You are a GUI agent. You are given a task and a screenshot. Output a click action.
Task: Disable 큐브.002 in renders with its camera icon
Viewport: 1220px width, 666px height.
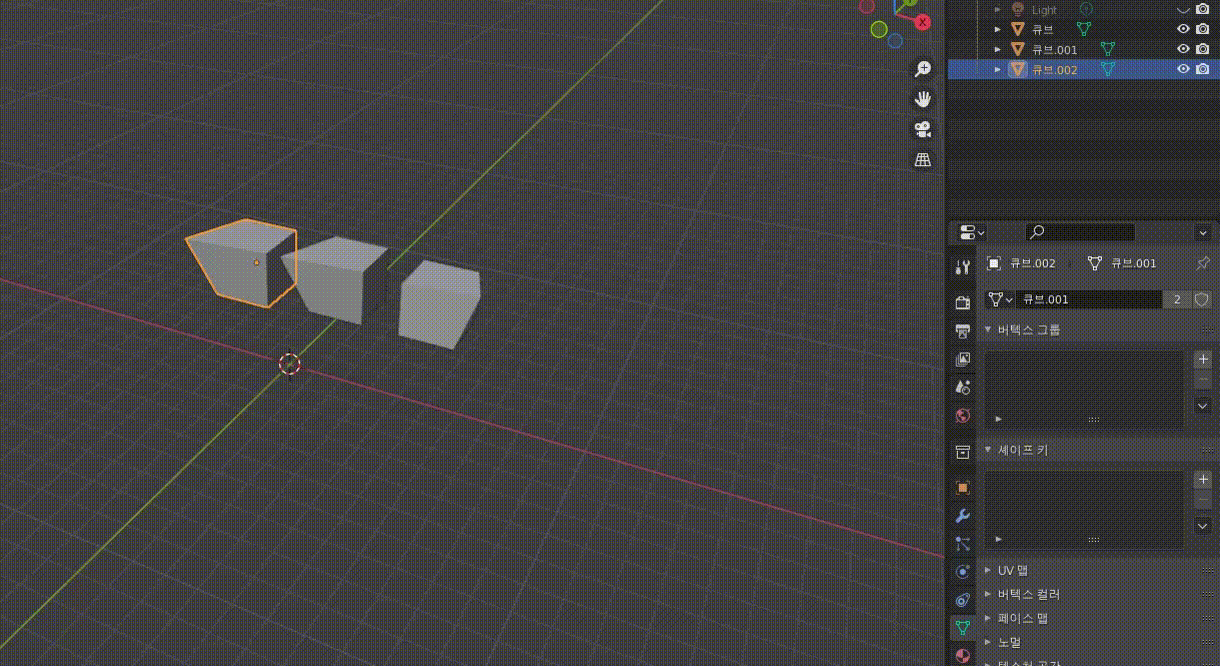click(x=1203, y=69)
